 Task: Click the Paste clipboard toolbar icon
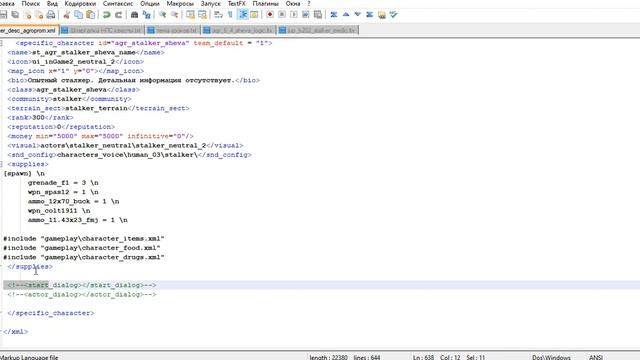point(91,15)
